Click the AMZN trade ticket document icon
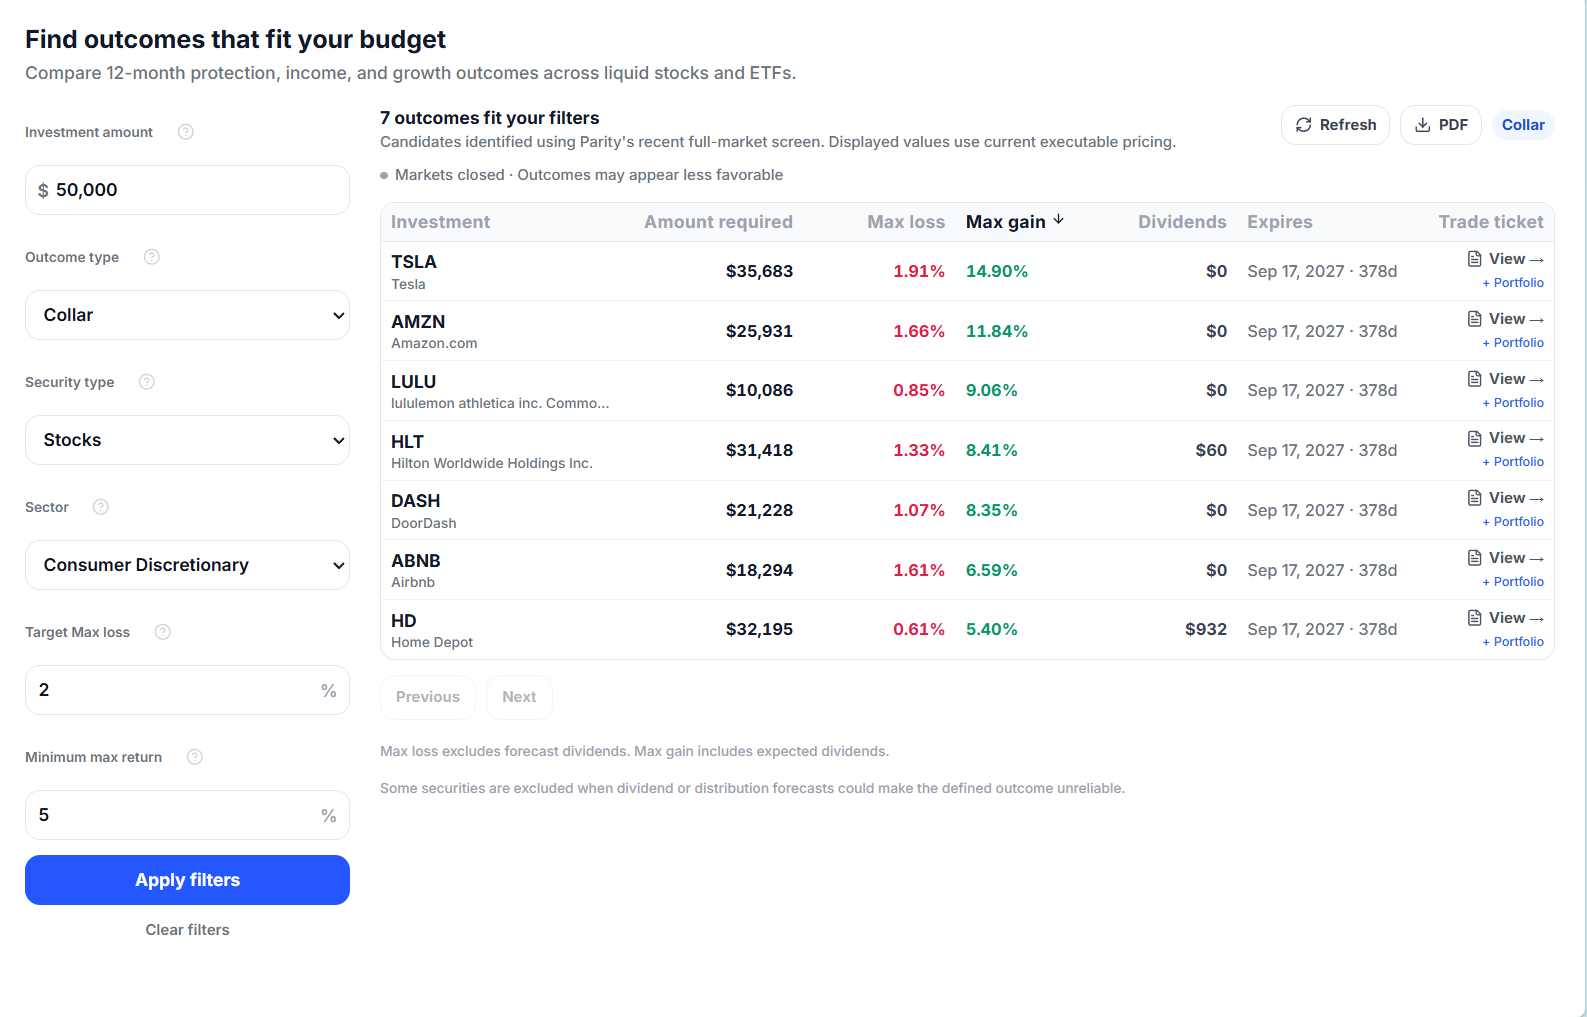This screenshot has height=1017, width=1587. point(1474,319)
